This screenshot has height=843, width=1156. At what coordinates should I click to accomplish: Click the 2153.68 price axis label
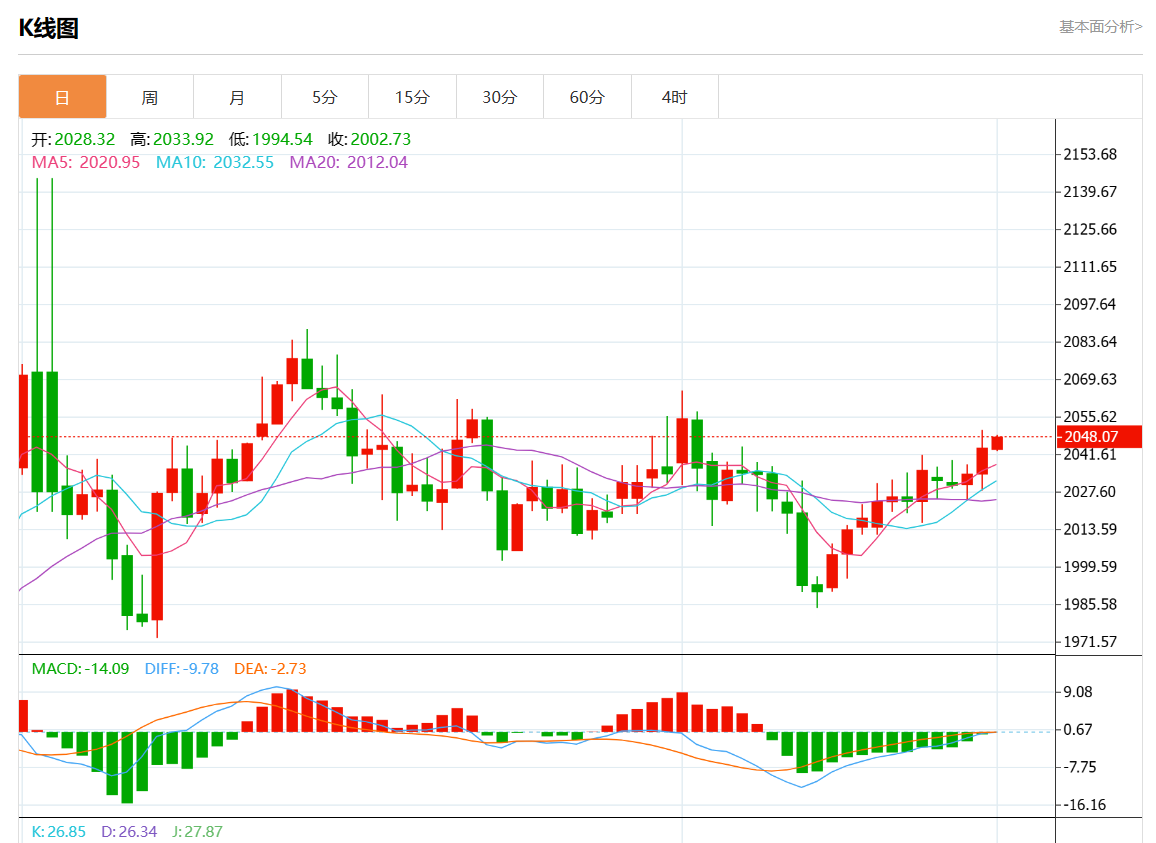[1090, 154]
